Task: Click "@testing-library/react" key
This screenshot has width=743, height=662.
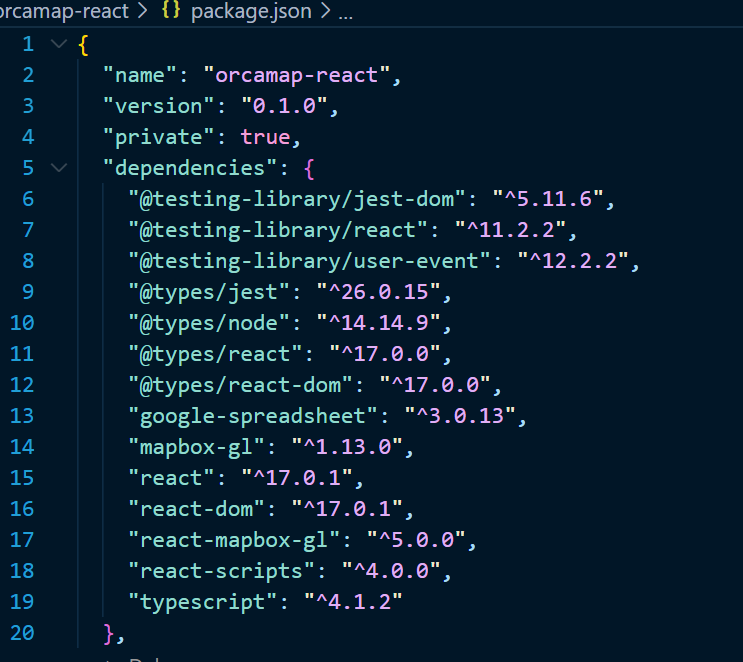Action: coord(278,230)
